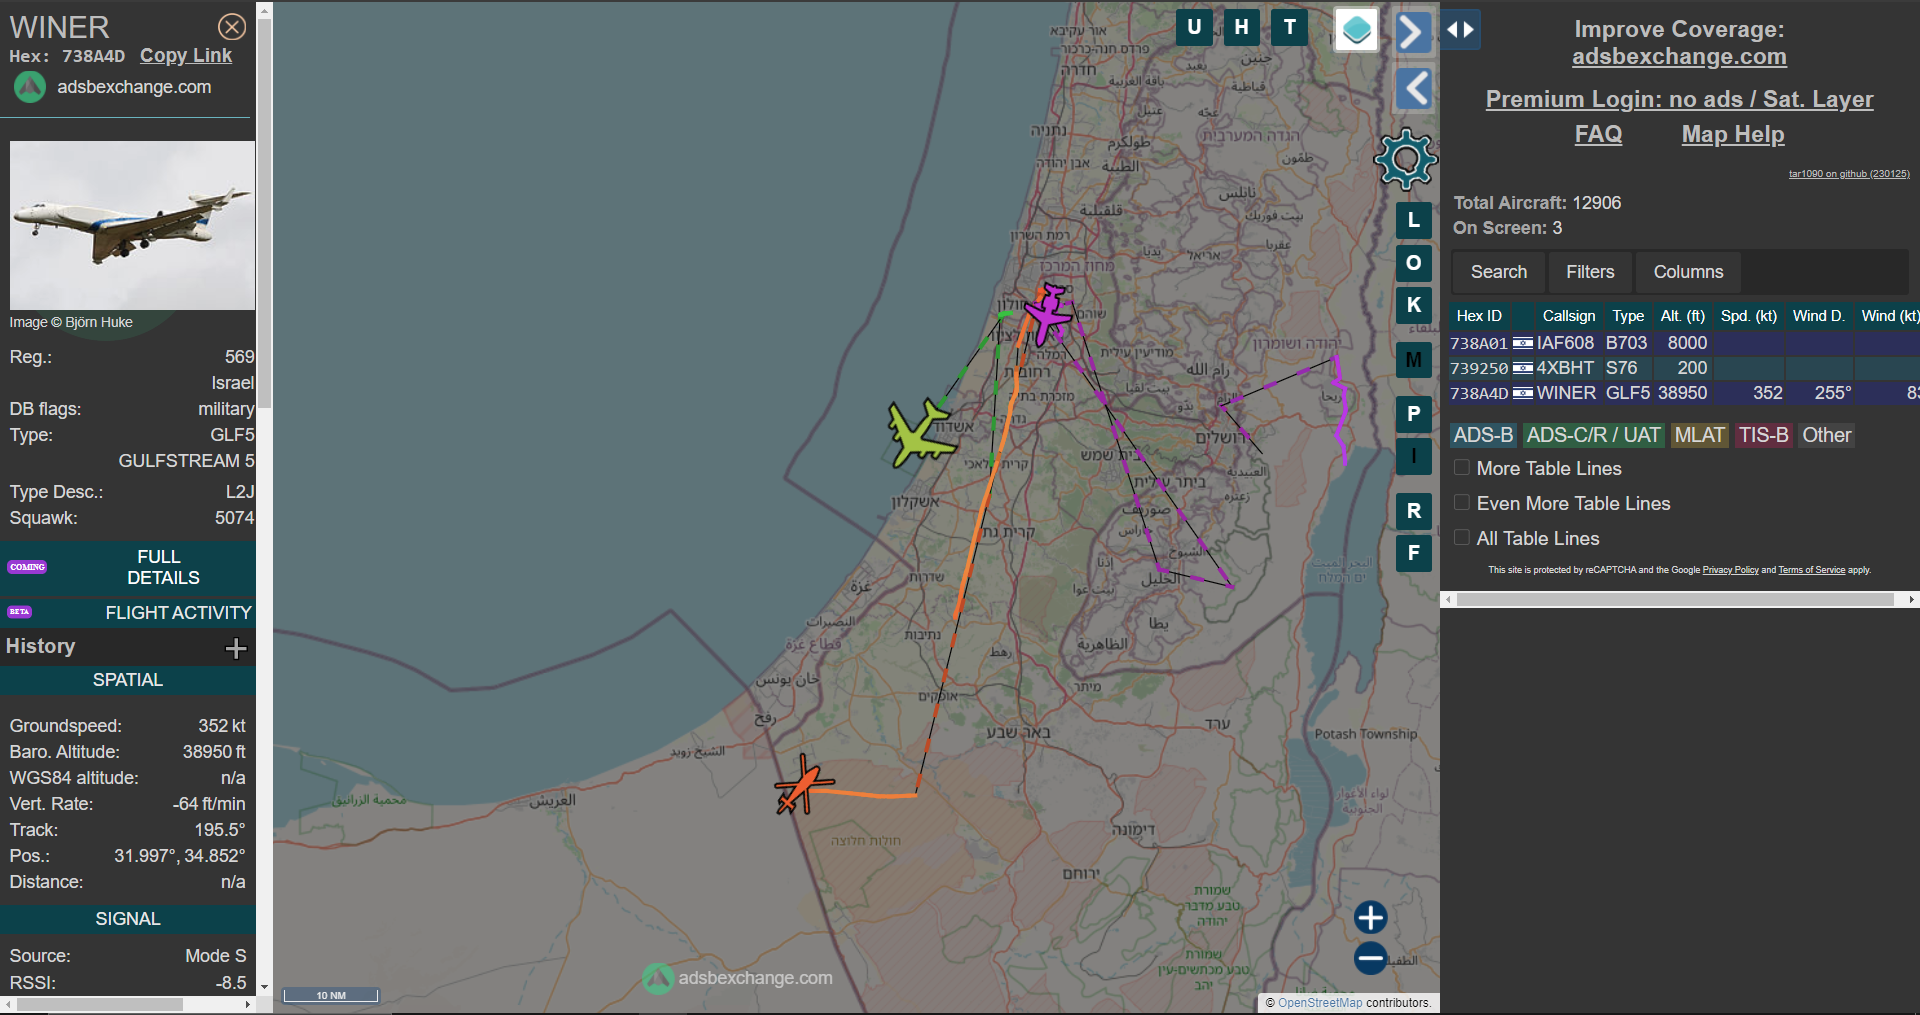Click the MLAT legend color label
Viewport: 1920px width, 1015px height.
(x=1699, y=435)
